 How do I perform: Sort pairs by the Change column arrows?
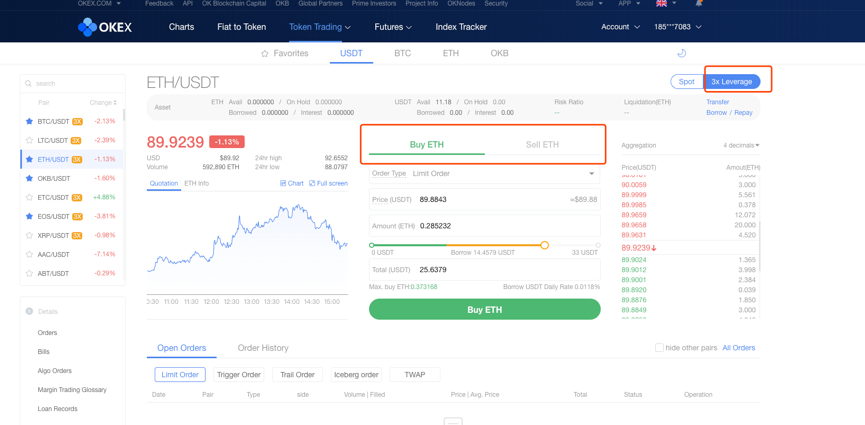coord(115,103)
